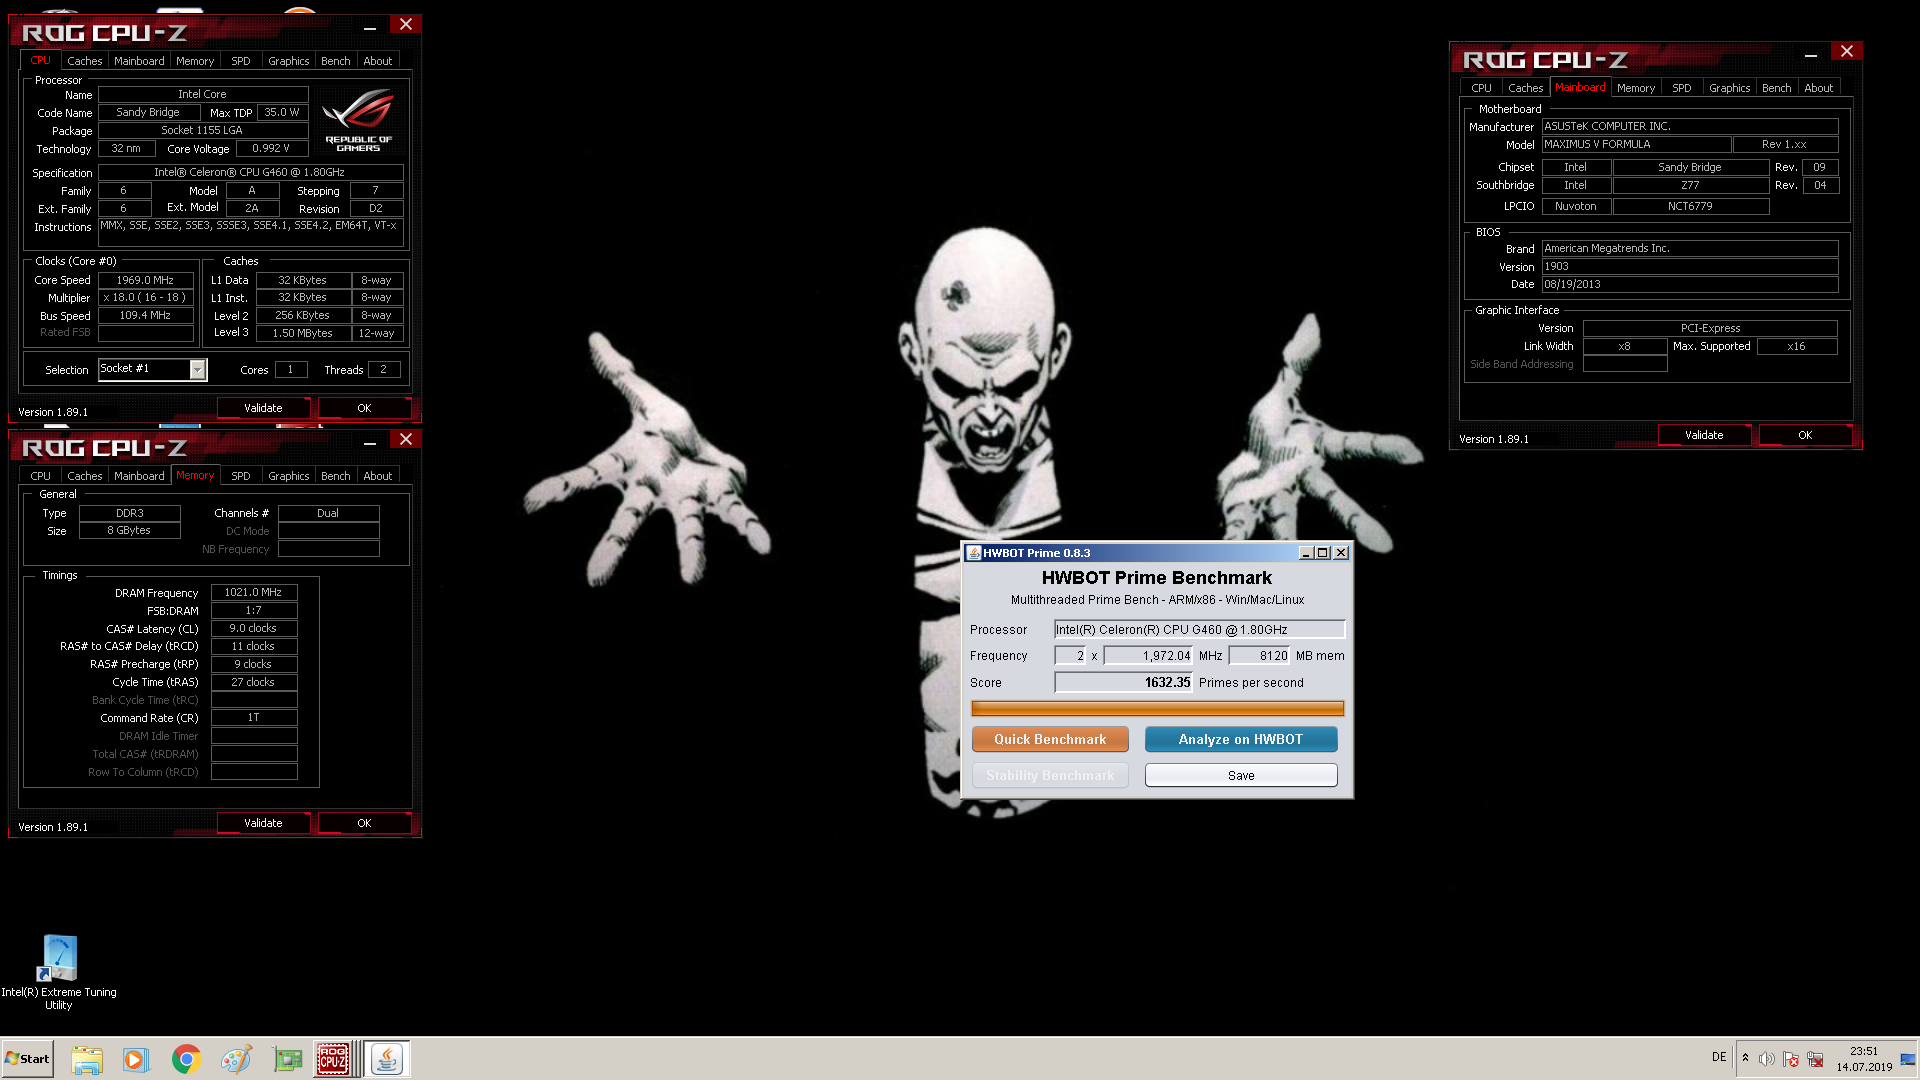Open SPD tab in the CPU window
This screenshot has width=1920, height=1080.
241,61
